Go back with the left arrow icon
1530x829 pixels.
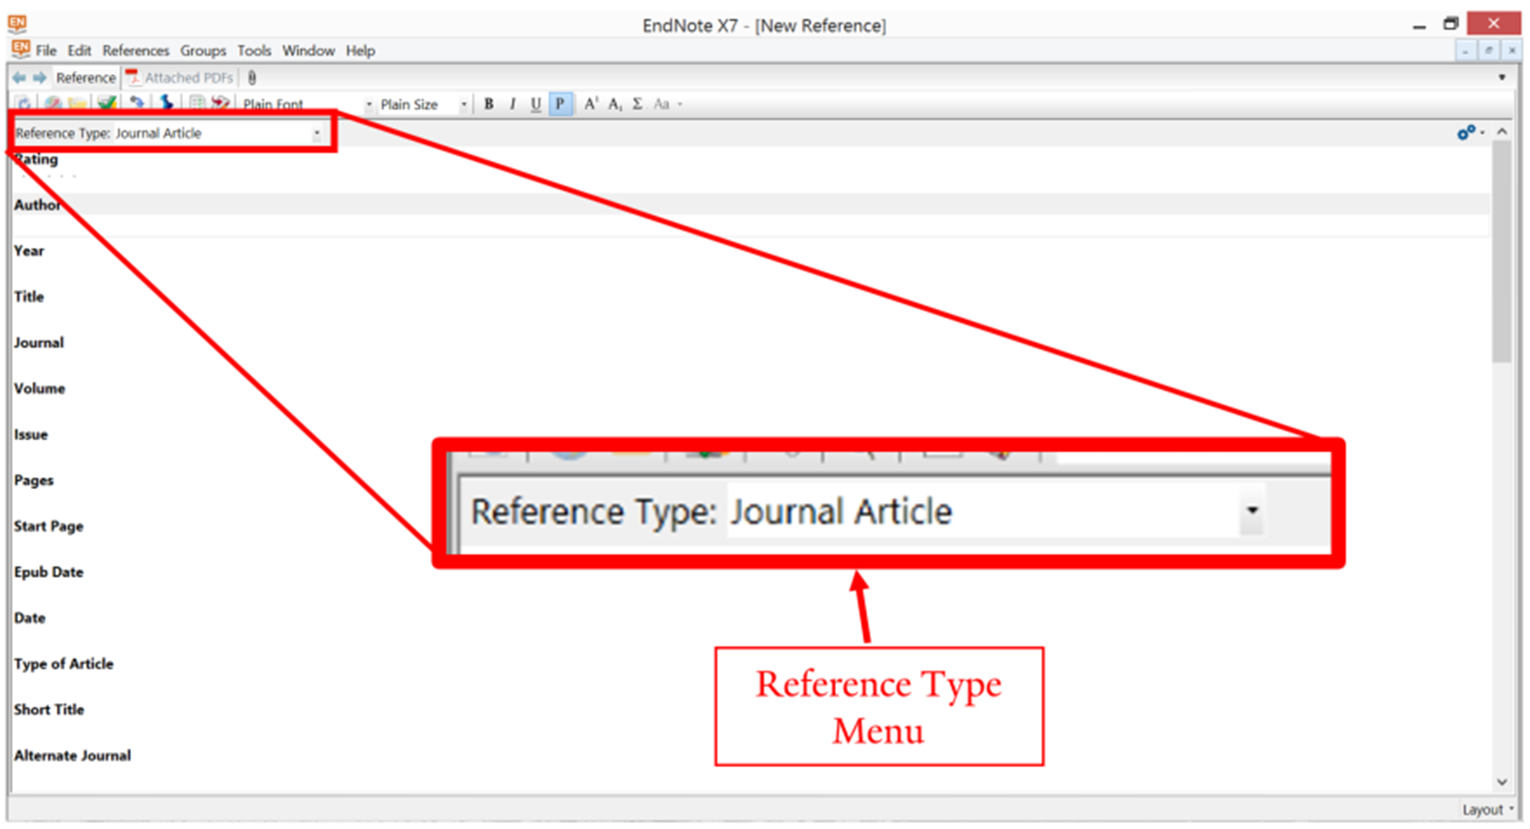19,78
